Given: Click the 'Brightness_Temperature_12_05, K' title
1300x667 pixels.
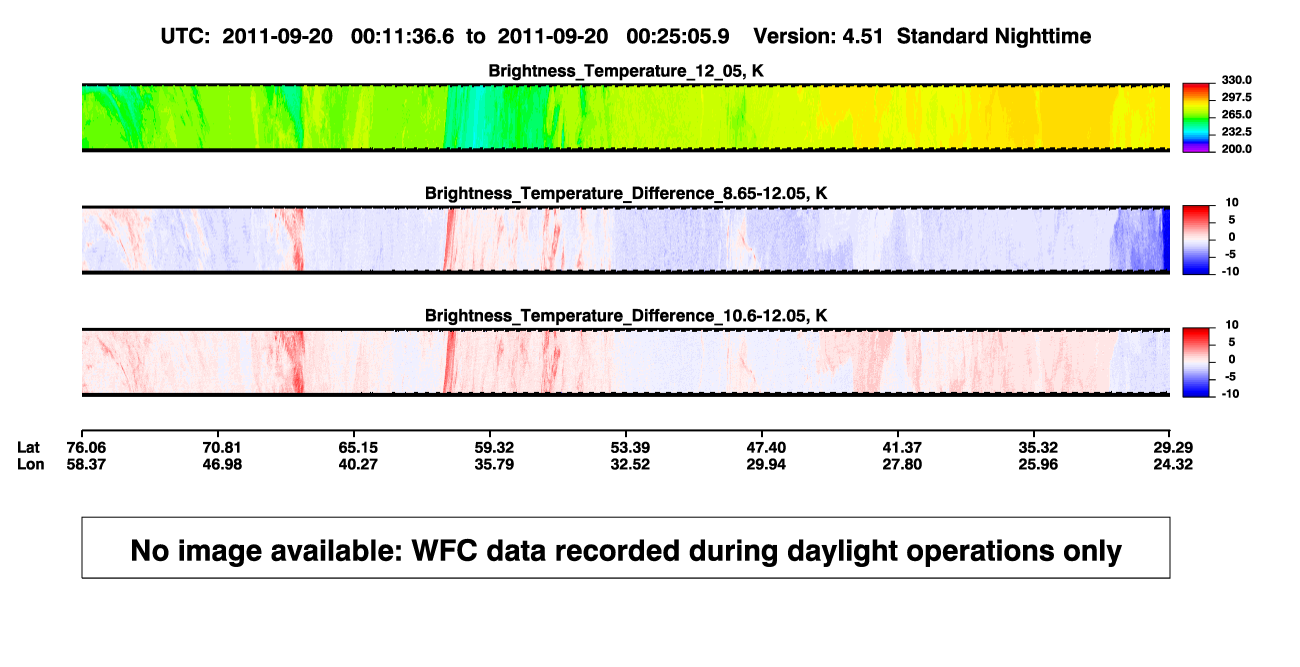Looking at the screenshot, I should click(625, 71).
